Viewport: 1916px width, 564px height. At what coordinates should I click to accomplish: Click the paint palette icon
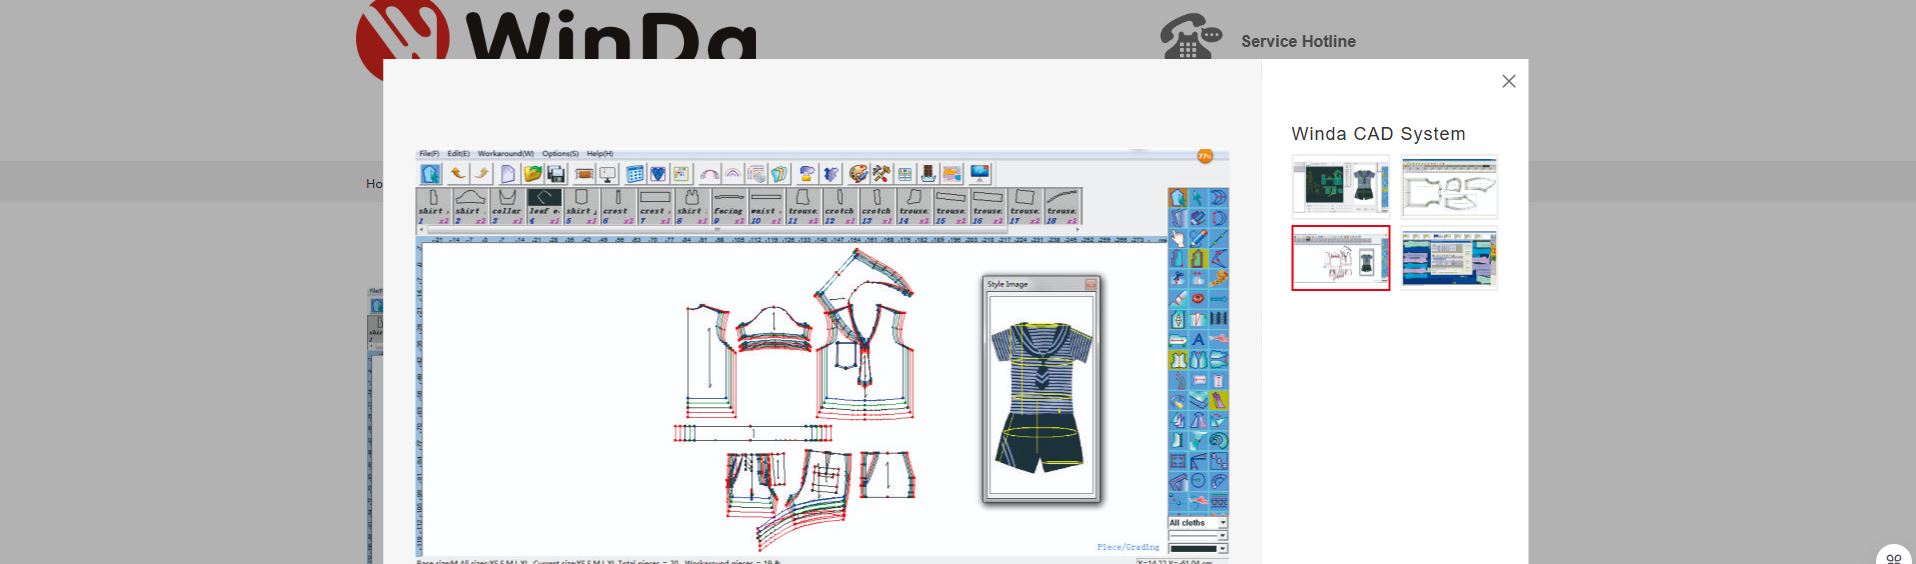858,174
